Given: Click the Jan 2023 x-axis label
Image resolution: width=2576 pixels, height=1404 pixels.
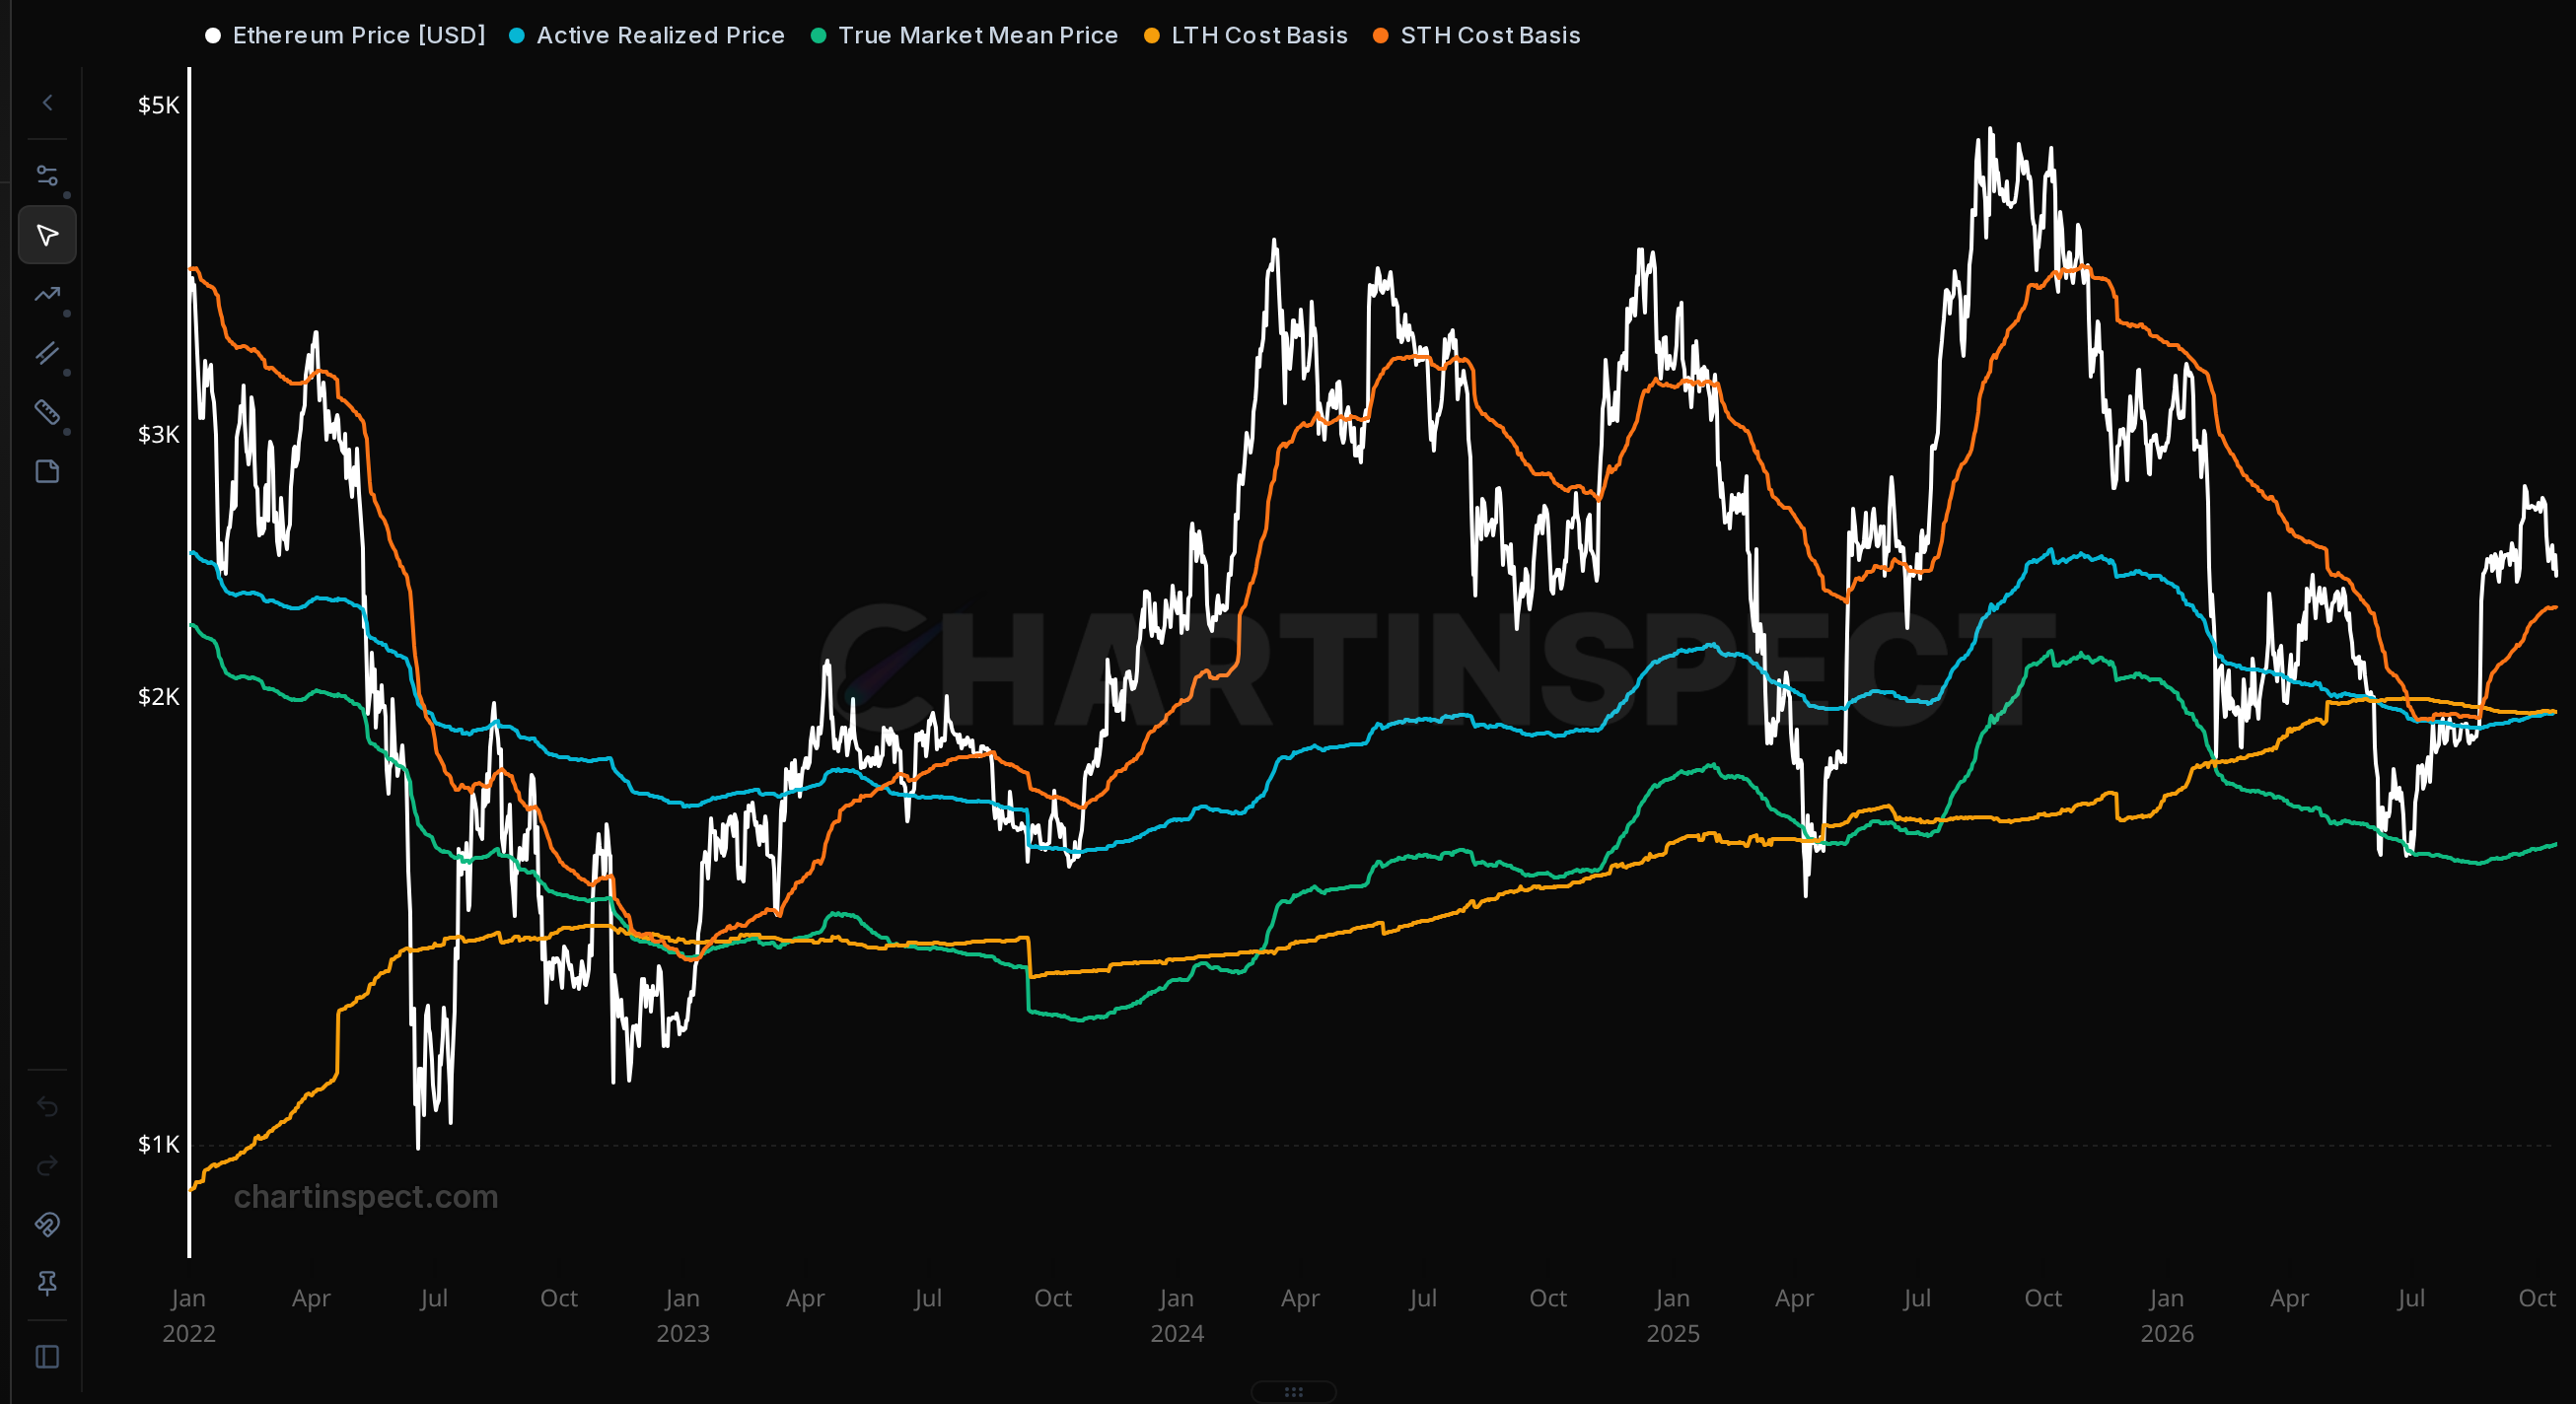Looking at the screenshot, I should [683, 1315].
